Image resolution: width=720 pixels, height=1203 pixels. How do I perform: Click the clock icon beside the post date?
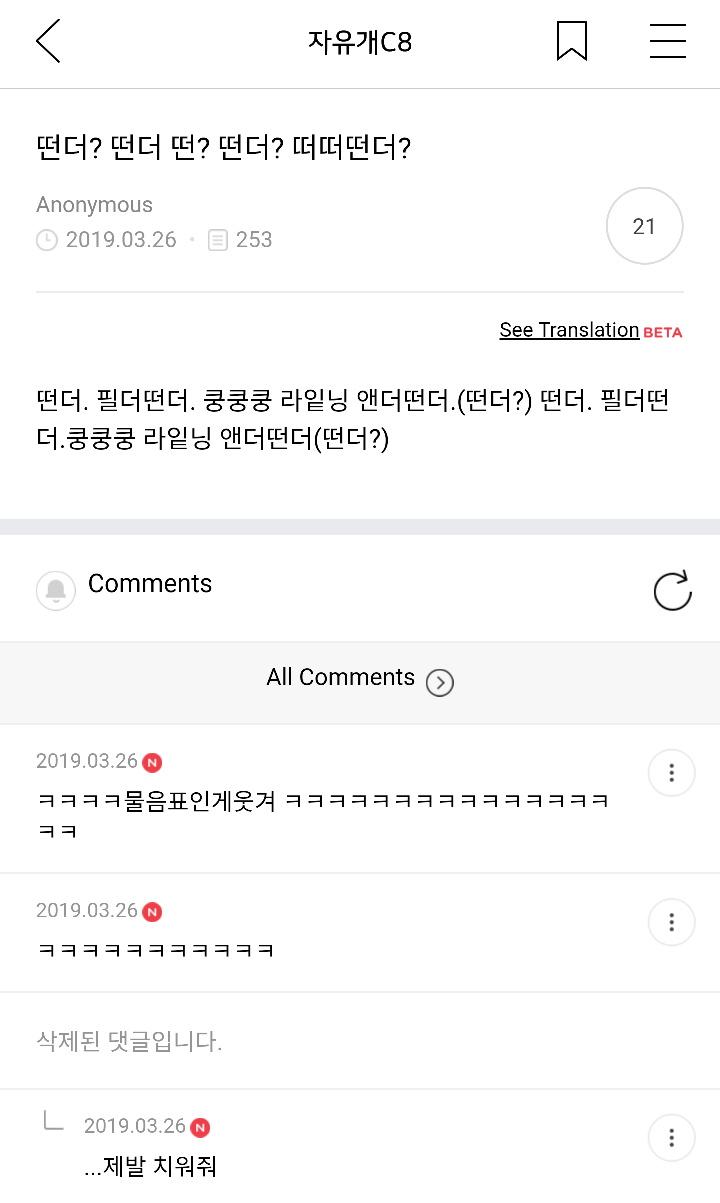(x=47, y=240)
